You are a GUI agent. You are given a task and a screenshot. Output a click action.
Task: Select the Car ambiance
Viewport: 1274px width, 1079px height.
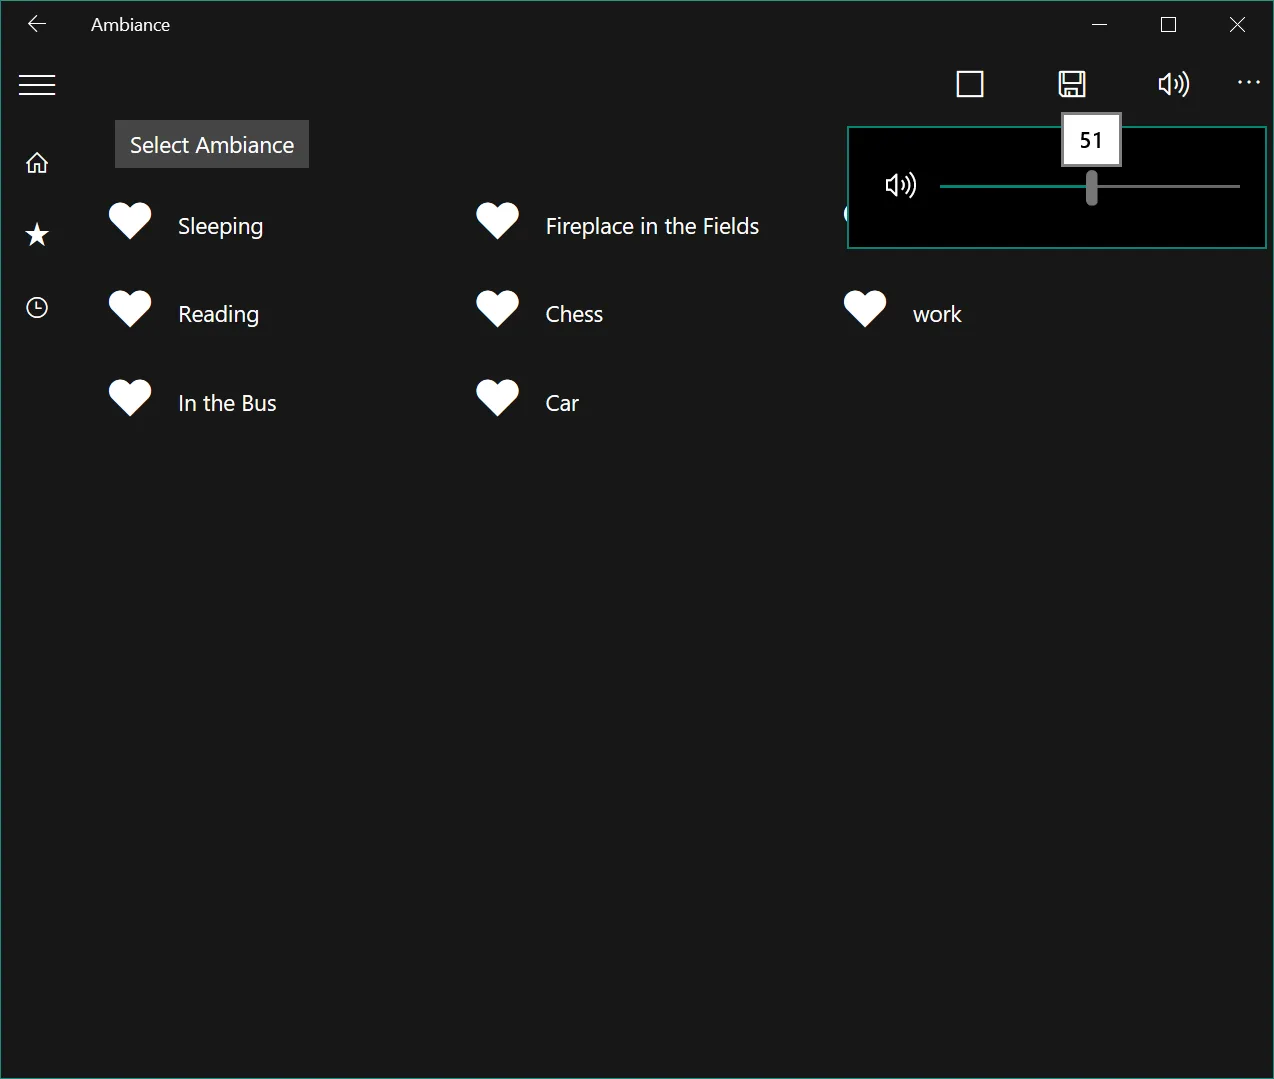pyautogui.click(x=562, y=403)
